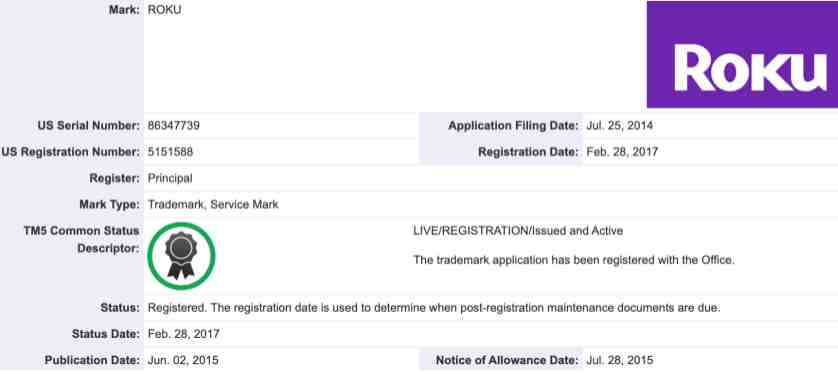Click the trademark application registered description
Image resolution: width=838 pixels, height=374 pixels.
pos(574,260)
